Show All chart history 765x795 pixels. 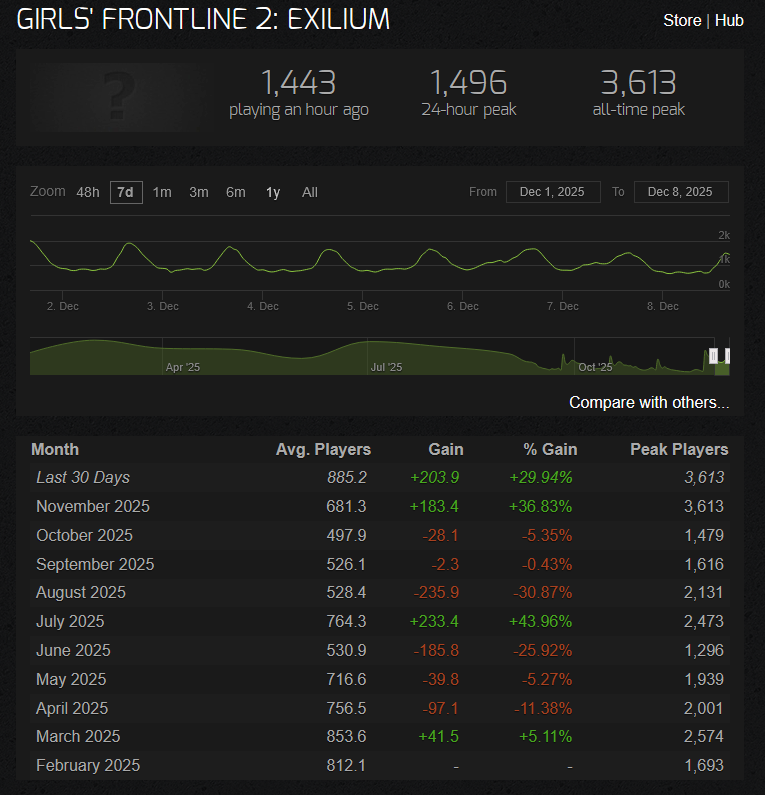pos(310,192)
